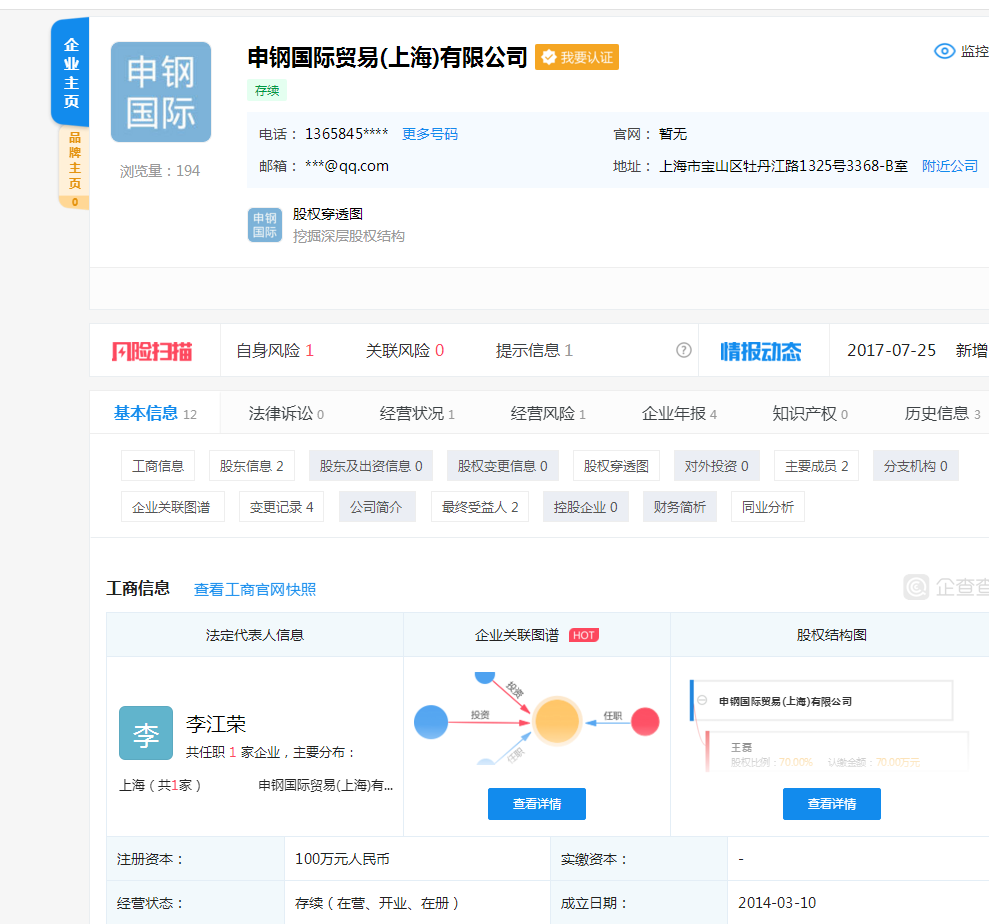Click the 我要认证 verification badge
Image resolution: width=989 pixels, height=924 pixels.
[x=577, y=58]
